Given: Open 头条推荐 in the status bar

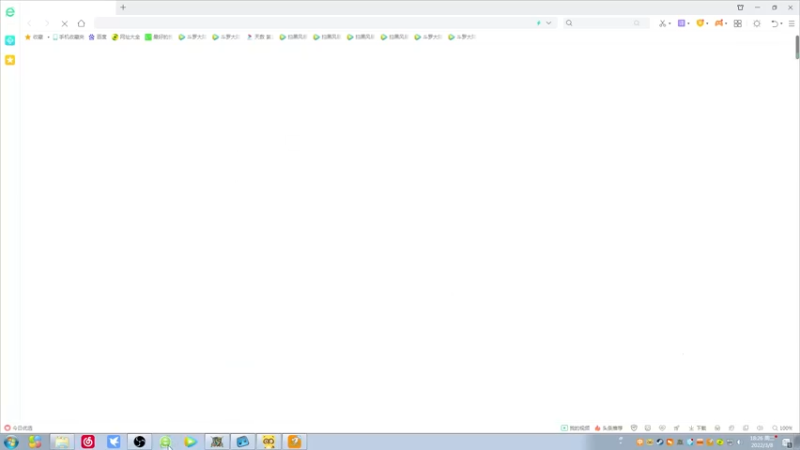Looking at the screenshot, I should click(609, 428).
